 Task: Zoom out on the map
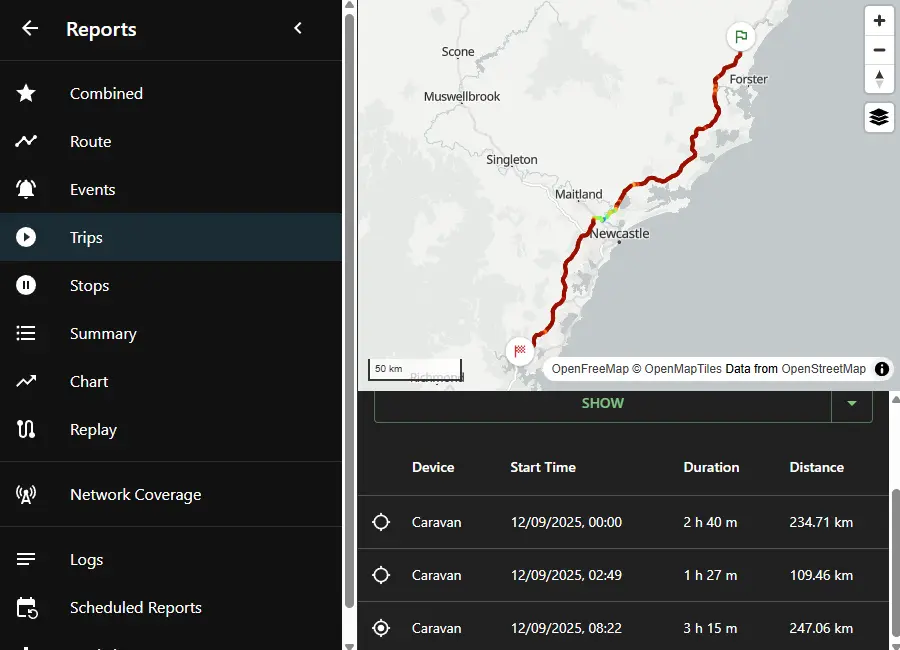pyautogui.click(x=879, y=50)
